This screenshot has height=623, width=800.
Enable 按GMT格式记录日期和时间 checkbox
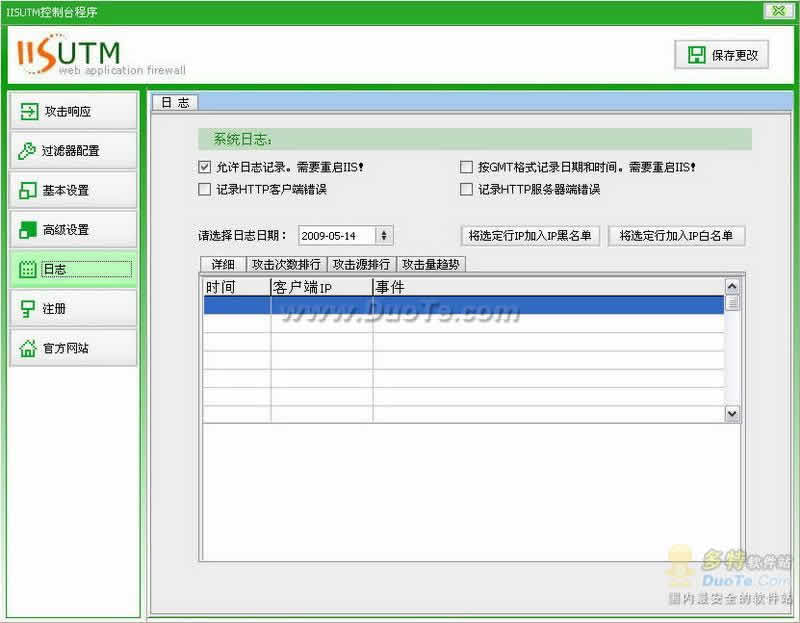(x=466, y=167)
